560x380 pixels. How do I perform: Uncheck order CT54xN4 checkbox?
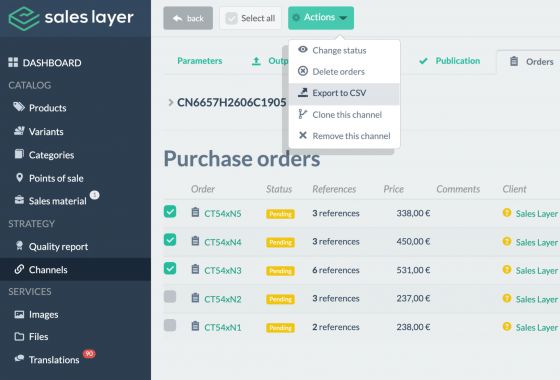pyautogui.click(x=170, y=239)
